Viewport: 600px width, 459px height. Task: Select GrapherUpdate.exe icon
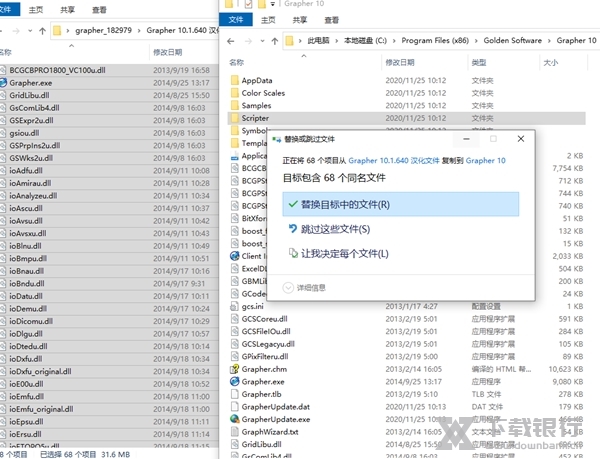coord(235,419)
